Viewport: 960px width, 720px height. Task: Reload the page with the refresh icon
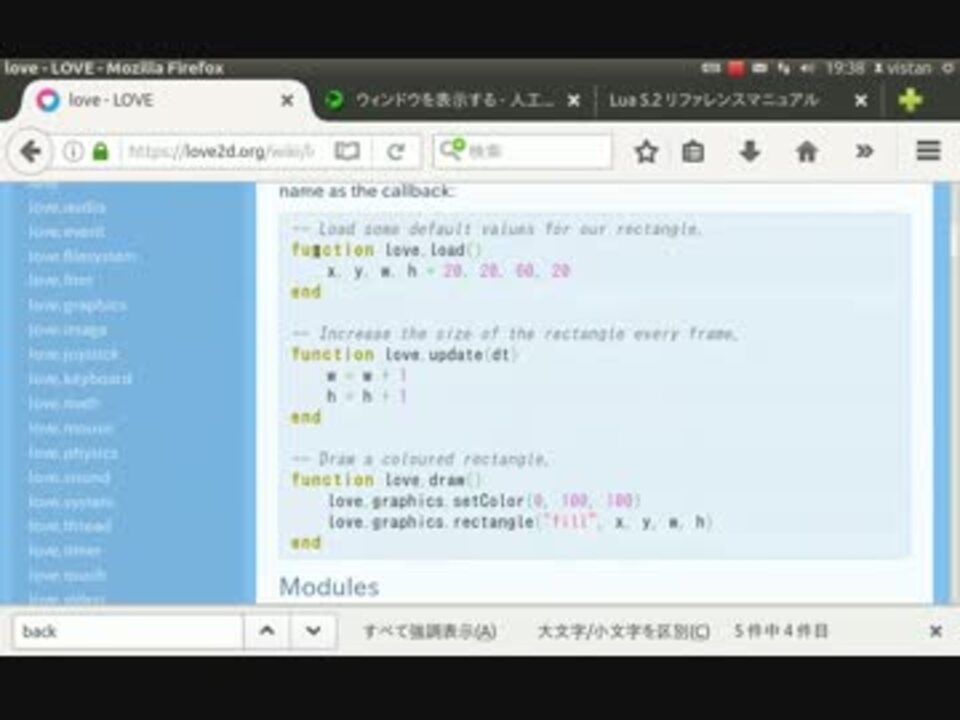coord(396,151)
